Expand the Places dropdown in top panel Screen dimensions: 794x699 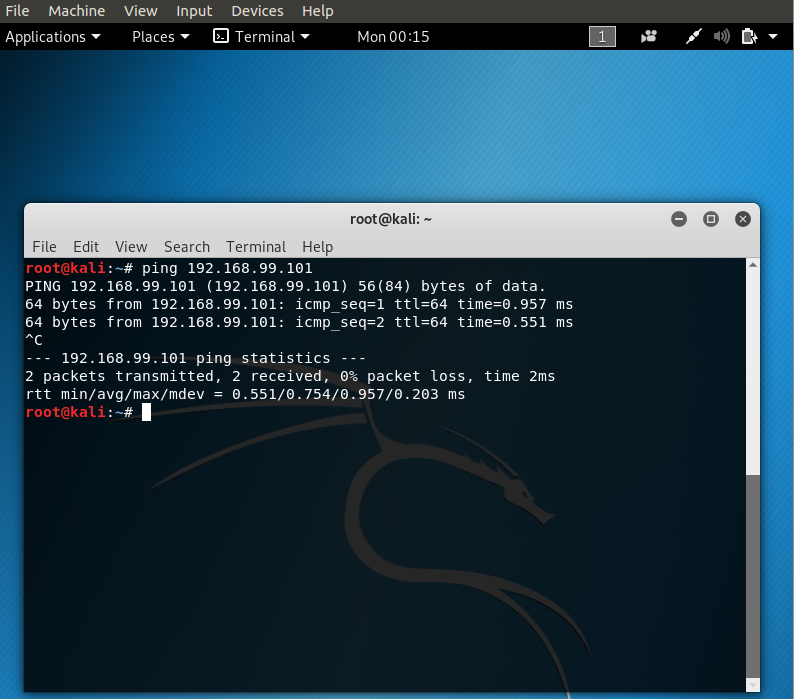tap(161, 36)
